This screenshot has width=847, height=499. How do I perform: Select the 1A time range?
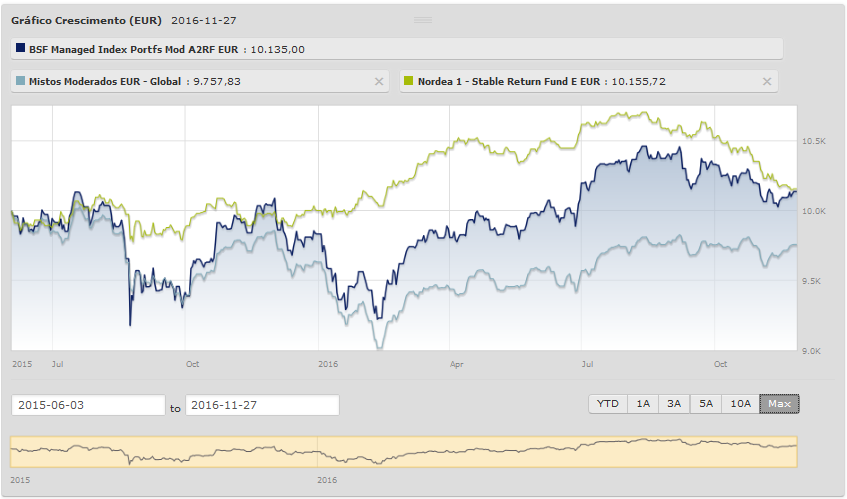coord(642,404)
